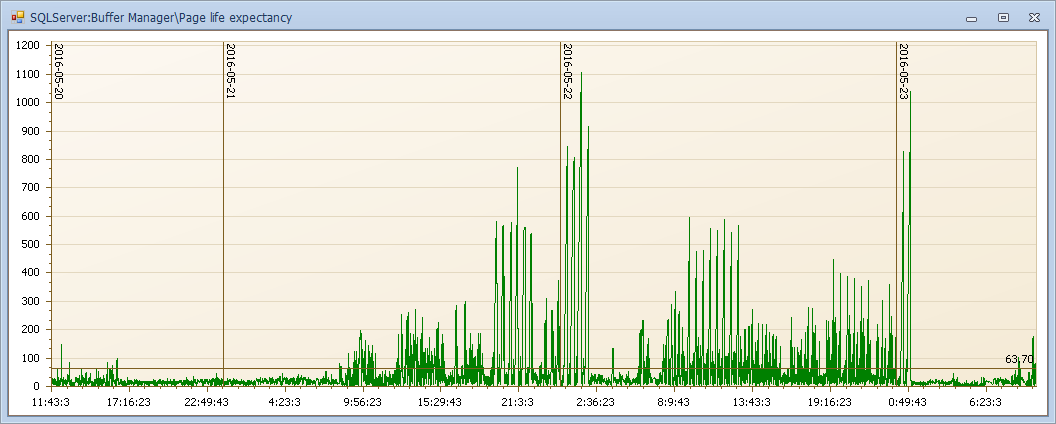
Task: Click the 22:49:43 time axis label
Action: pos(207,402)
